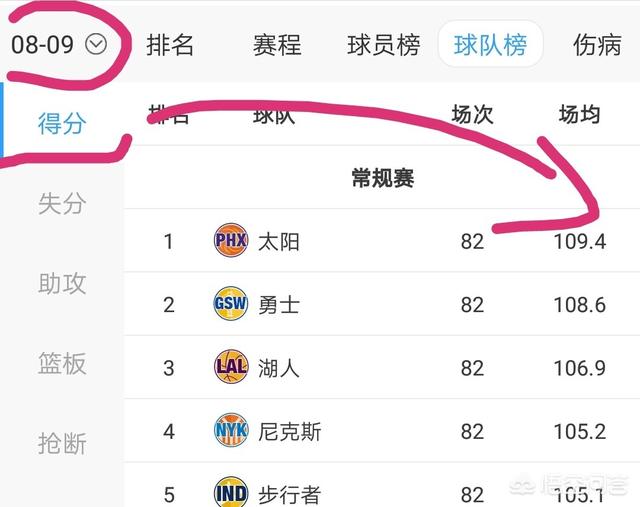Select 助攻 in the sidebar
The image size is (640, 507).
click(62, 283)
